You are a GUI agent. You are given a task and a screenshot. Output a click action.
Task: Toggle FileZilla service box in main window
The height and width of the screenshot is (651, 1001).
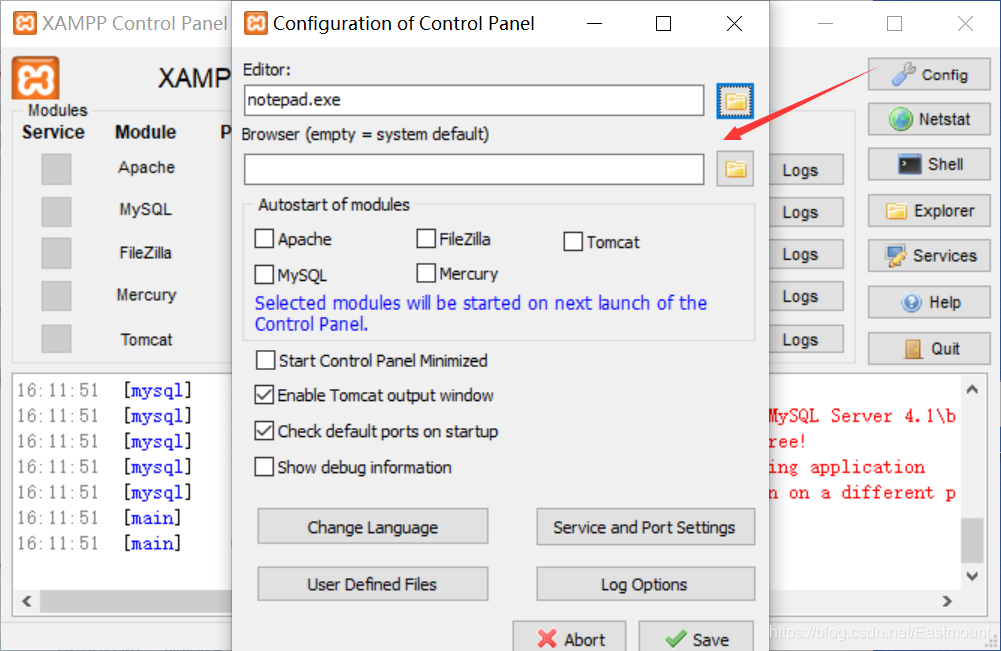[56, 253]
